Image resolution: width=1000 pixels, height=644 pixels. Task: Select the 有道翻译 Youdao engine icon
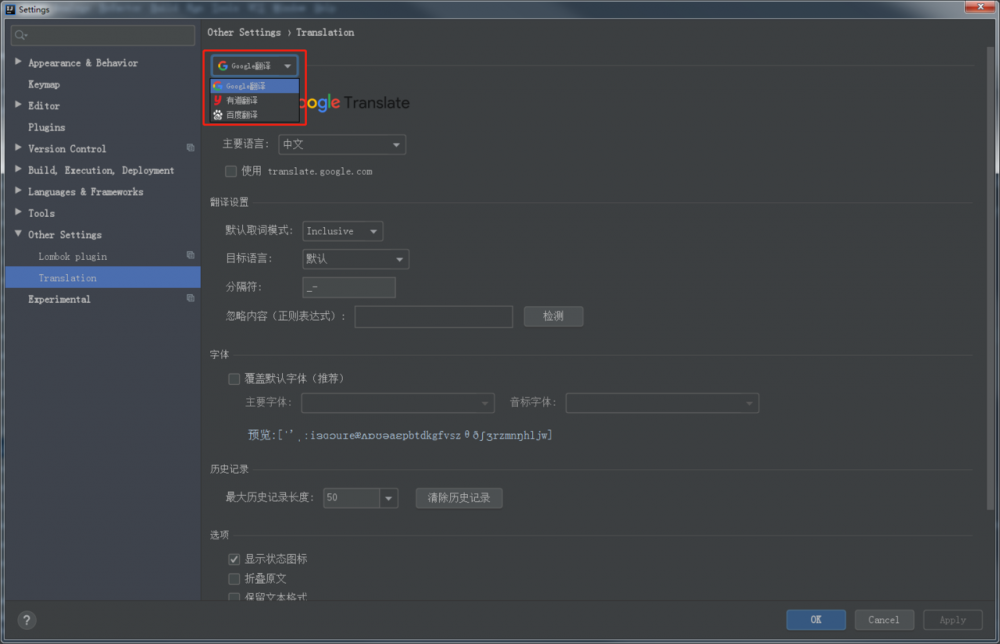(217, 100)
